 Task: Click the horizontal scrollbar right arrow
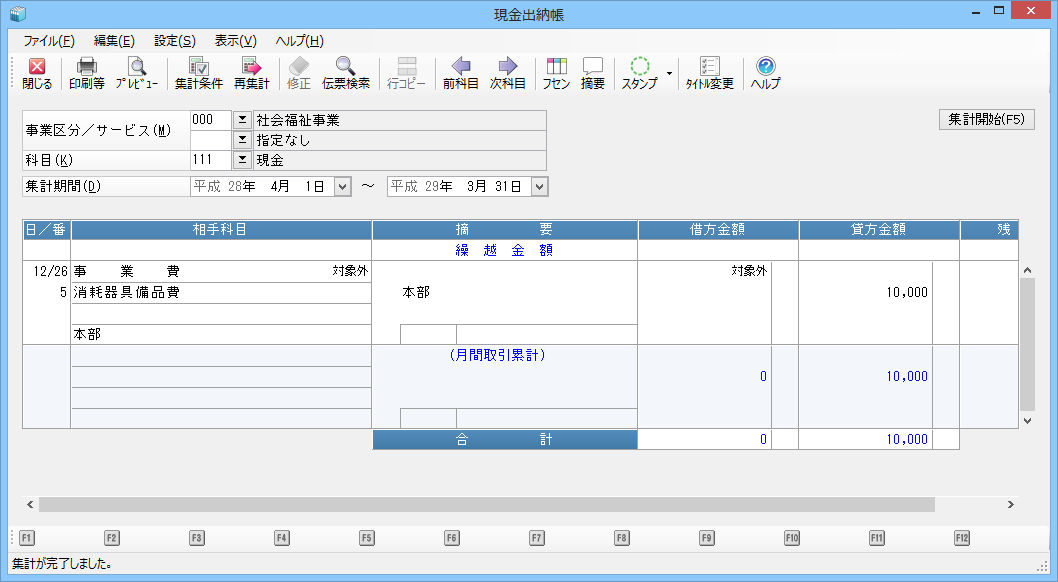[x=1011, y=505]
